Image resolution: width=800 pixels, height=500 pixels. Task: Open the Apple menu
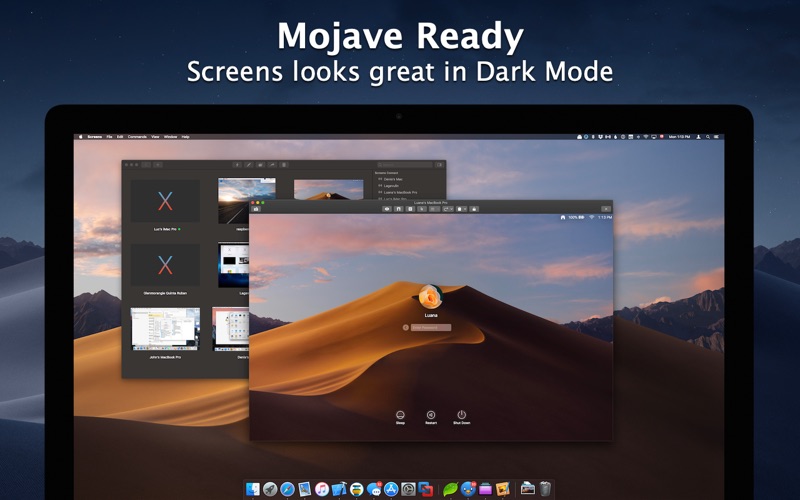pos(80,137)
